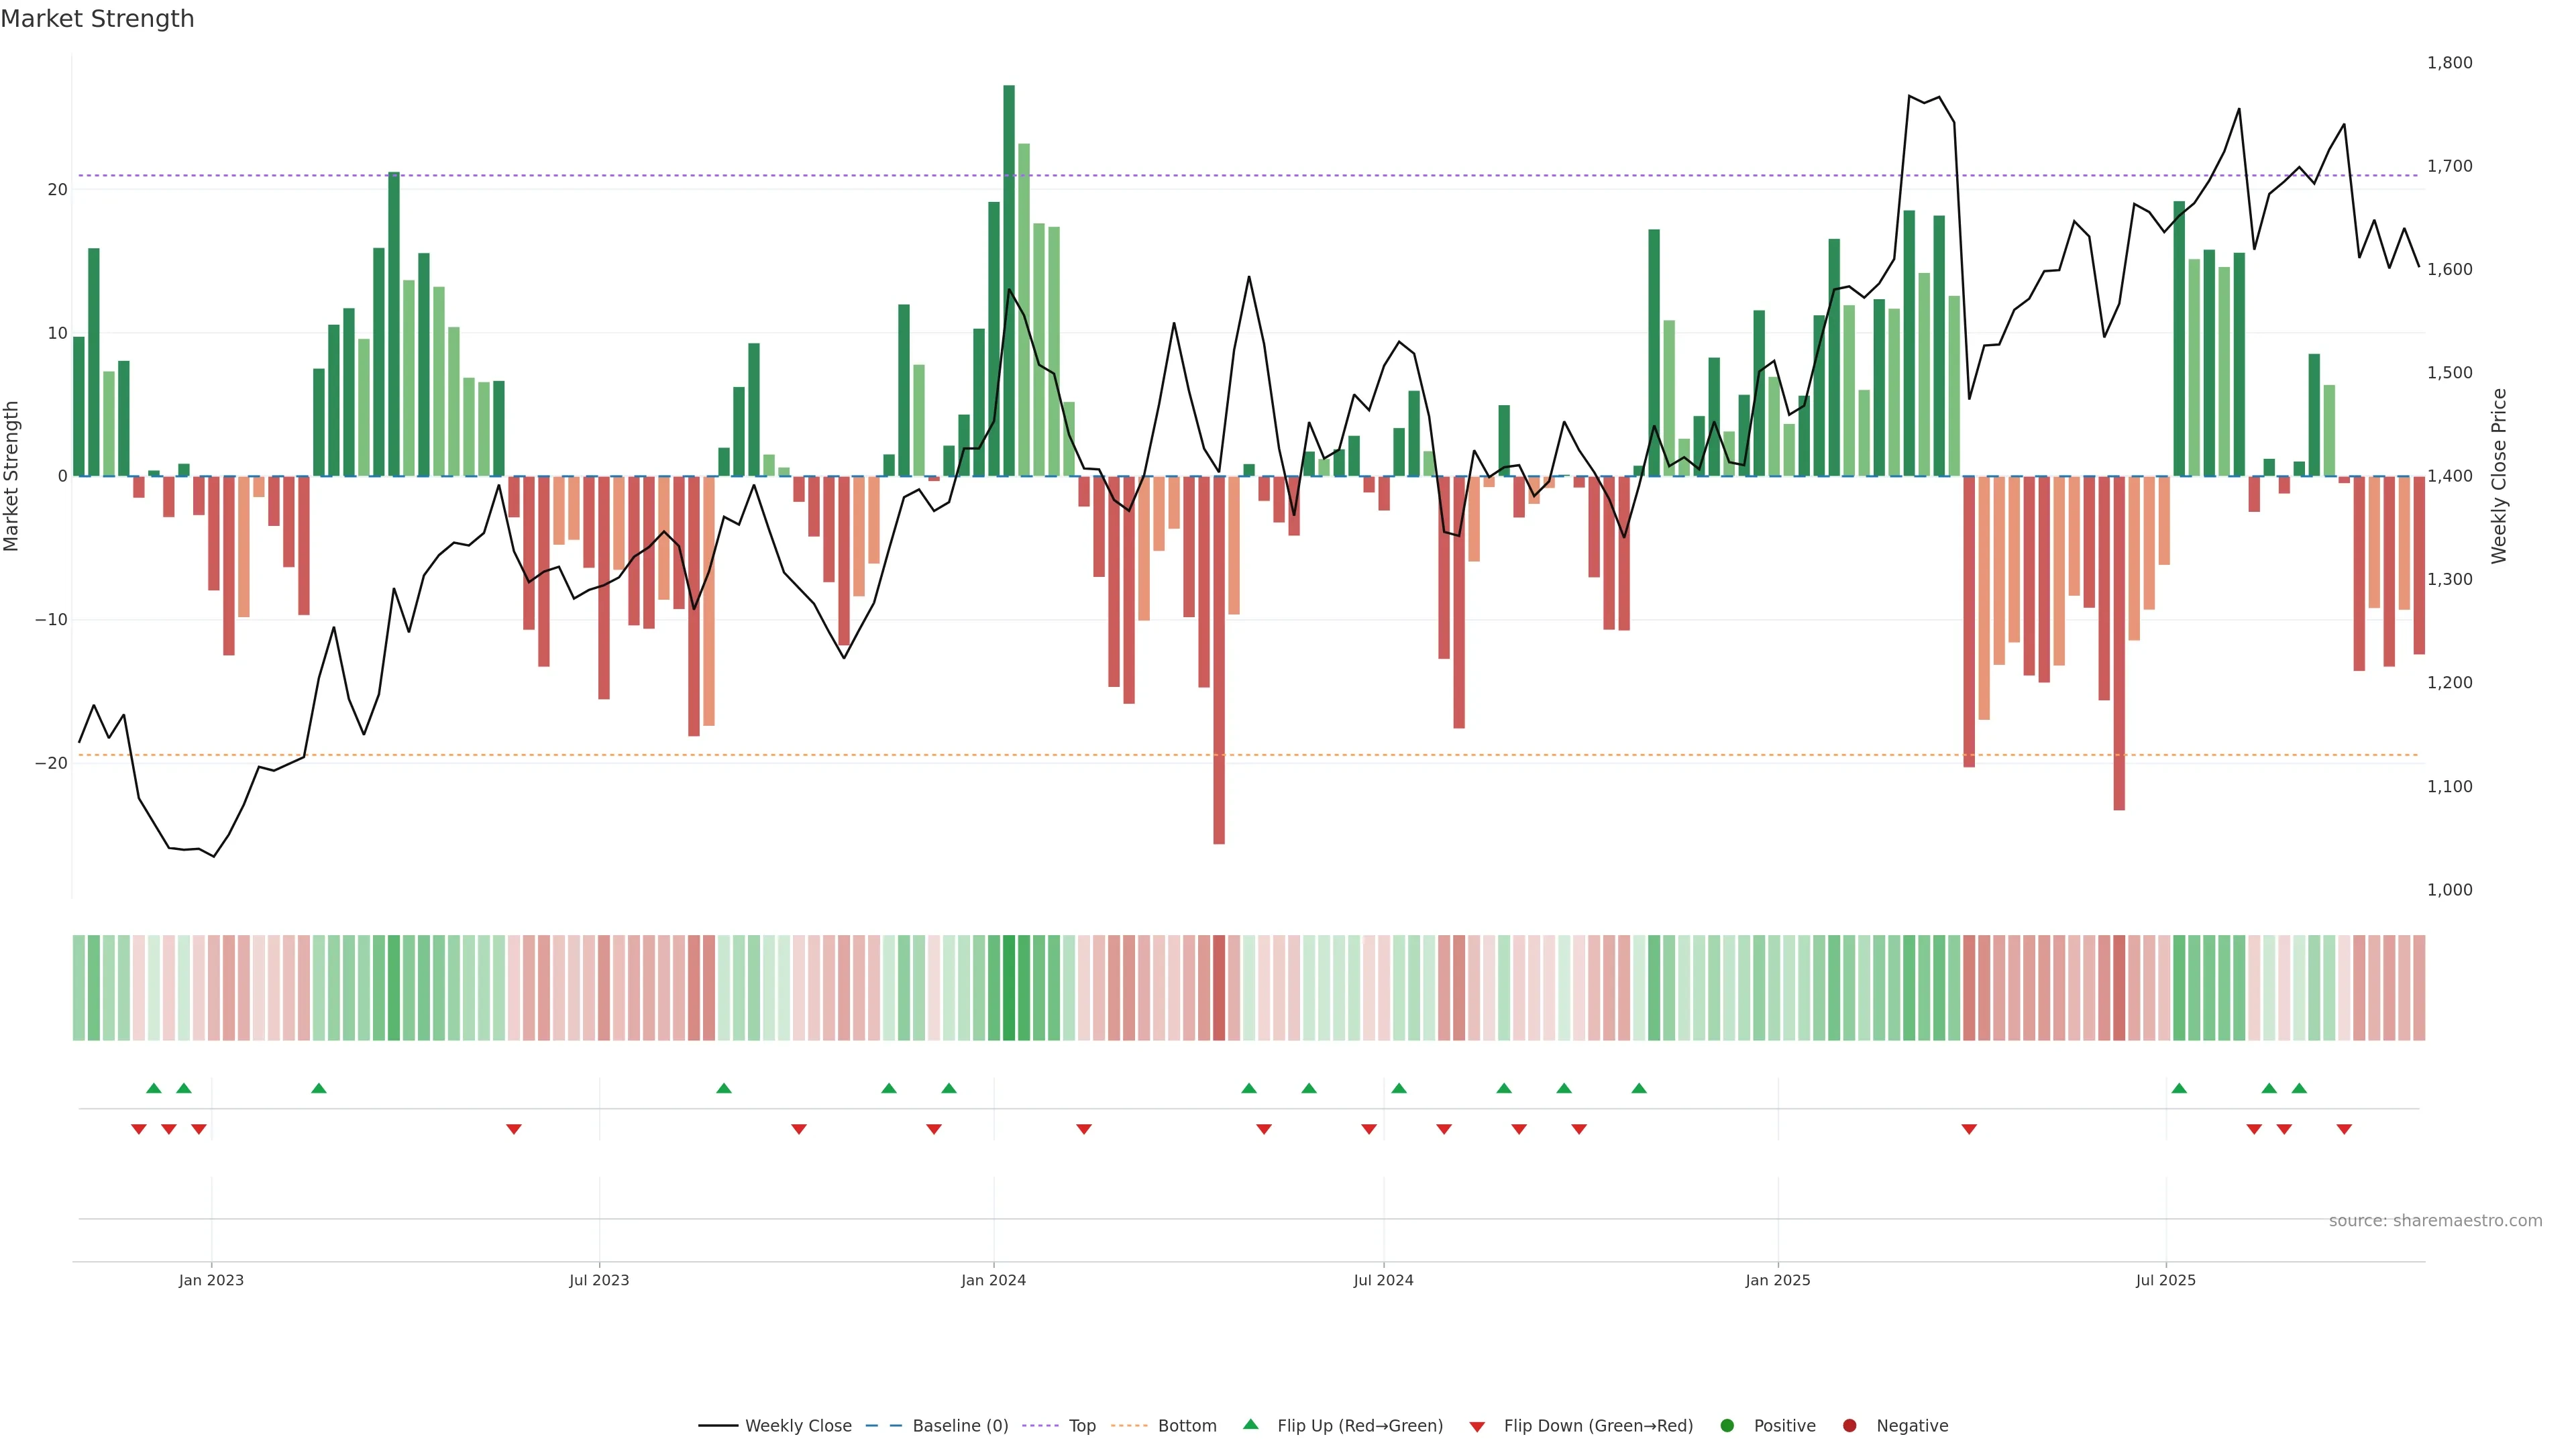The image size is (2576, 1449).
Task: Click the Bottom legend line icon
Action: coord(1129,1426)
